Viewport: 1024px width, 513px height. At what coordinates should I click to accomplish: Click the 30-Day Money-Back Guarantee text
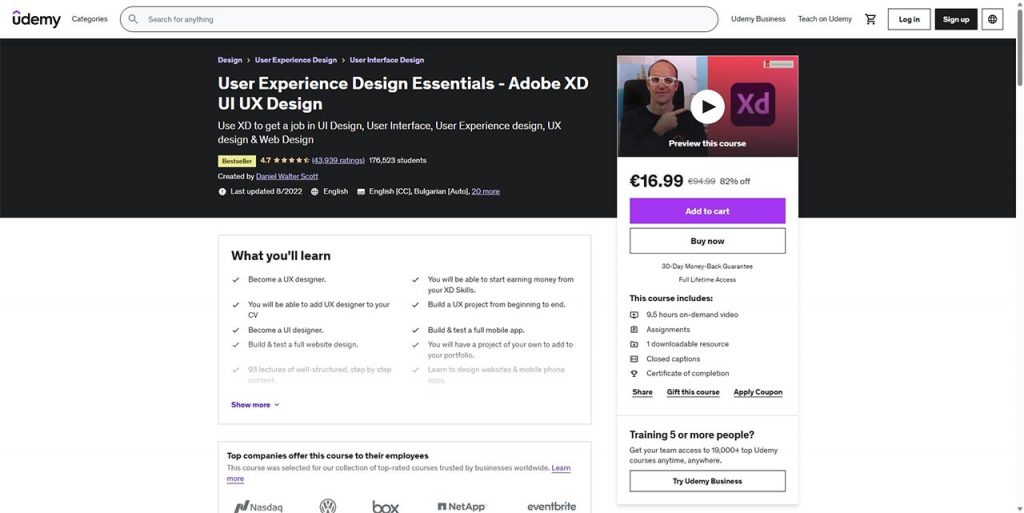click(x=707, y=266)
